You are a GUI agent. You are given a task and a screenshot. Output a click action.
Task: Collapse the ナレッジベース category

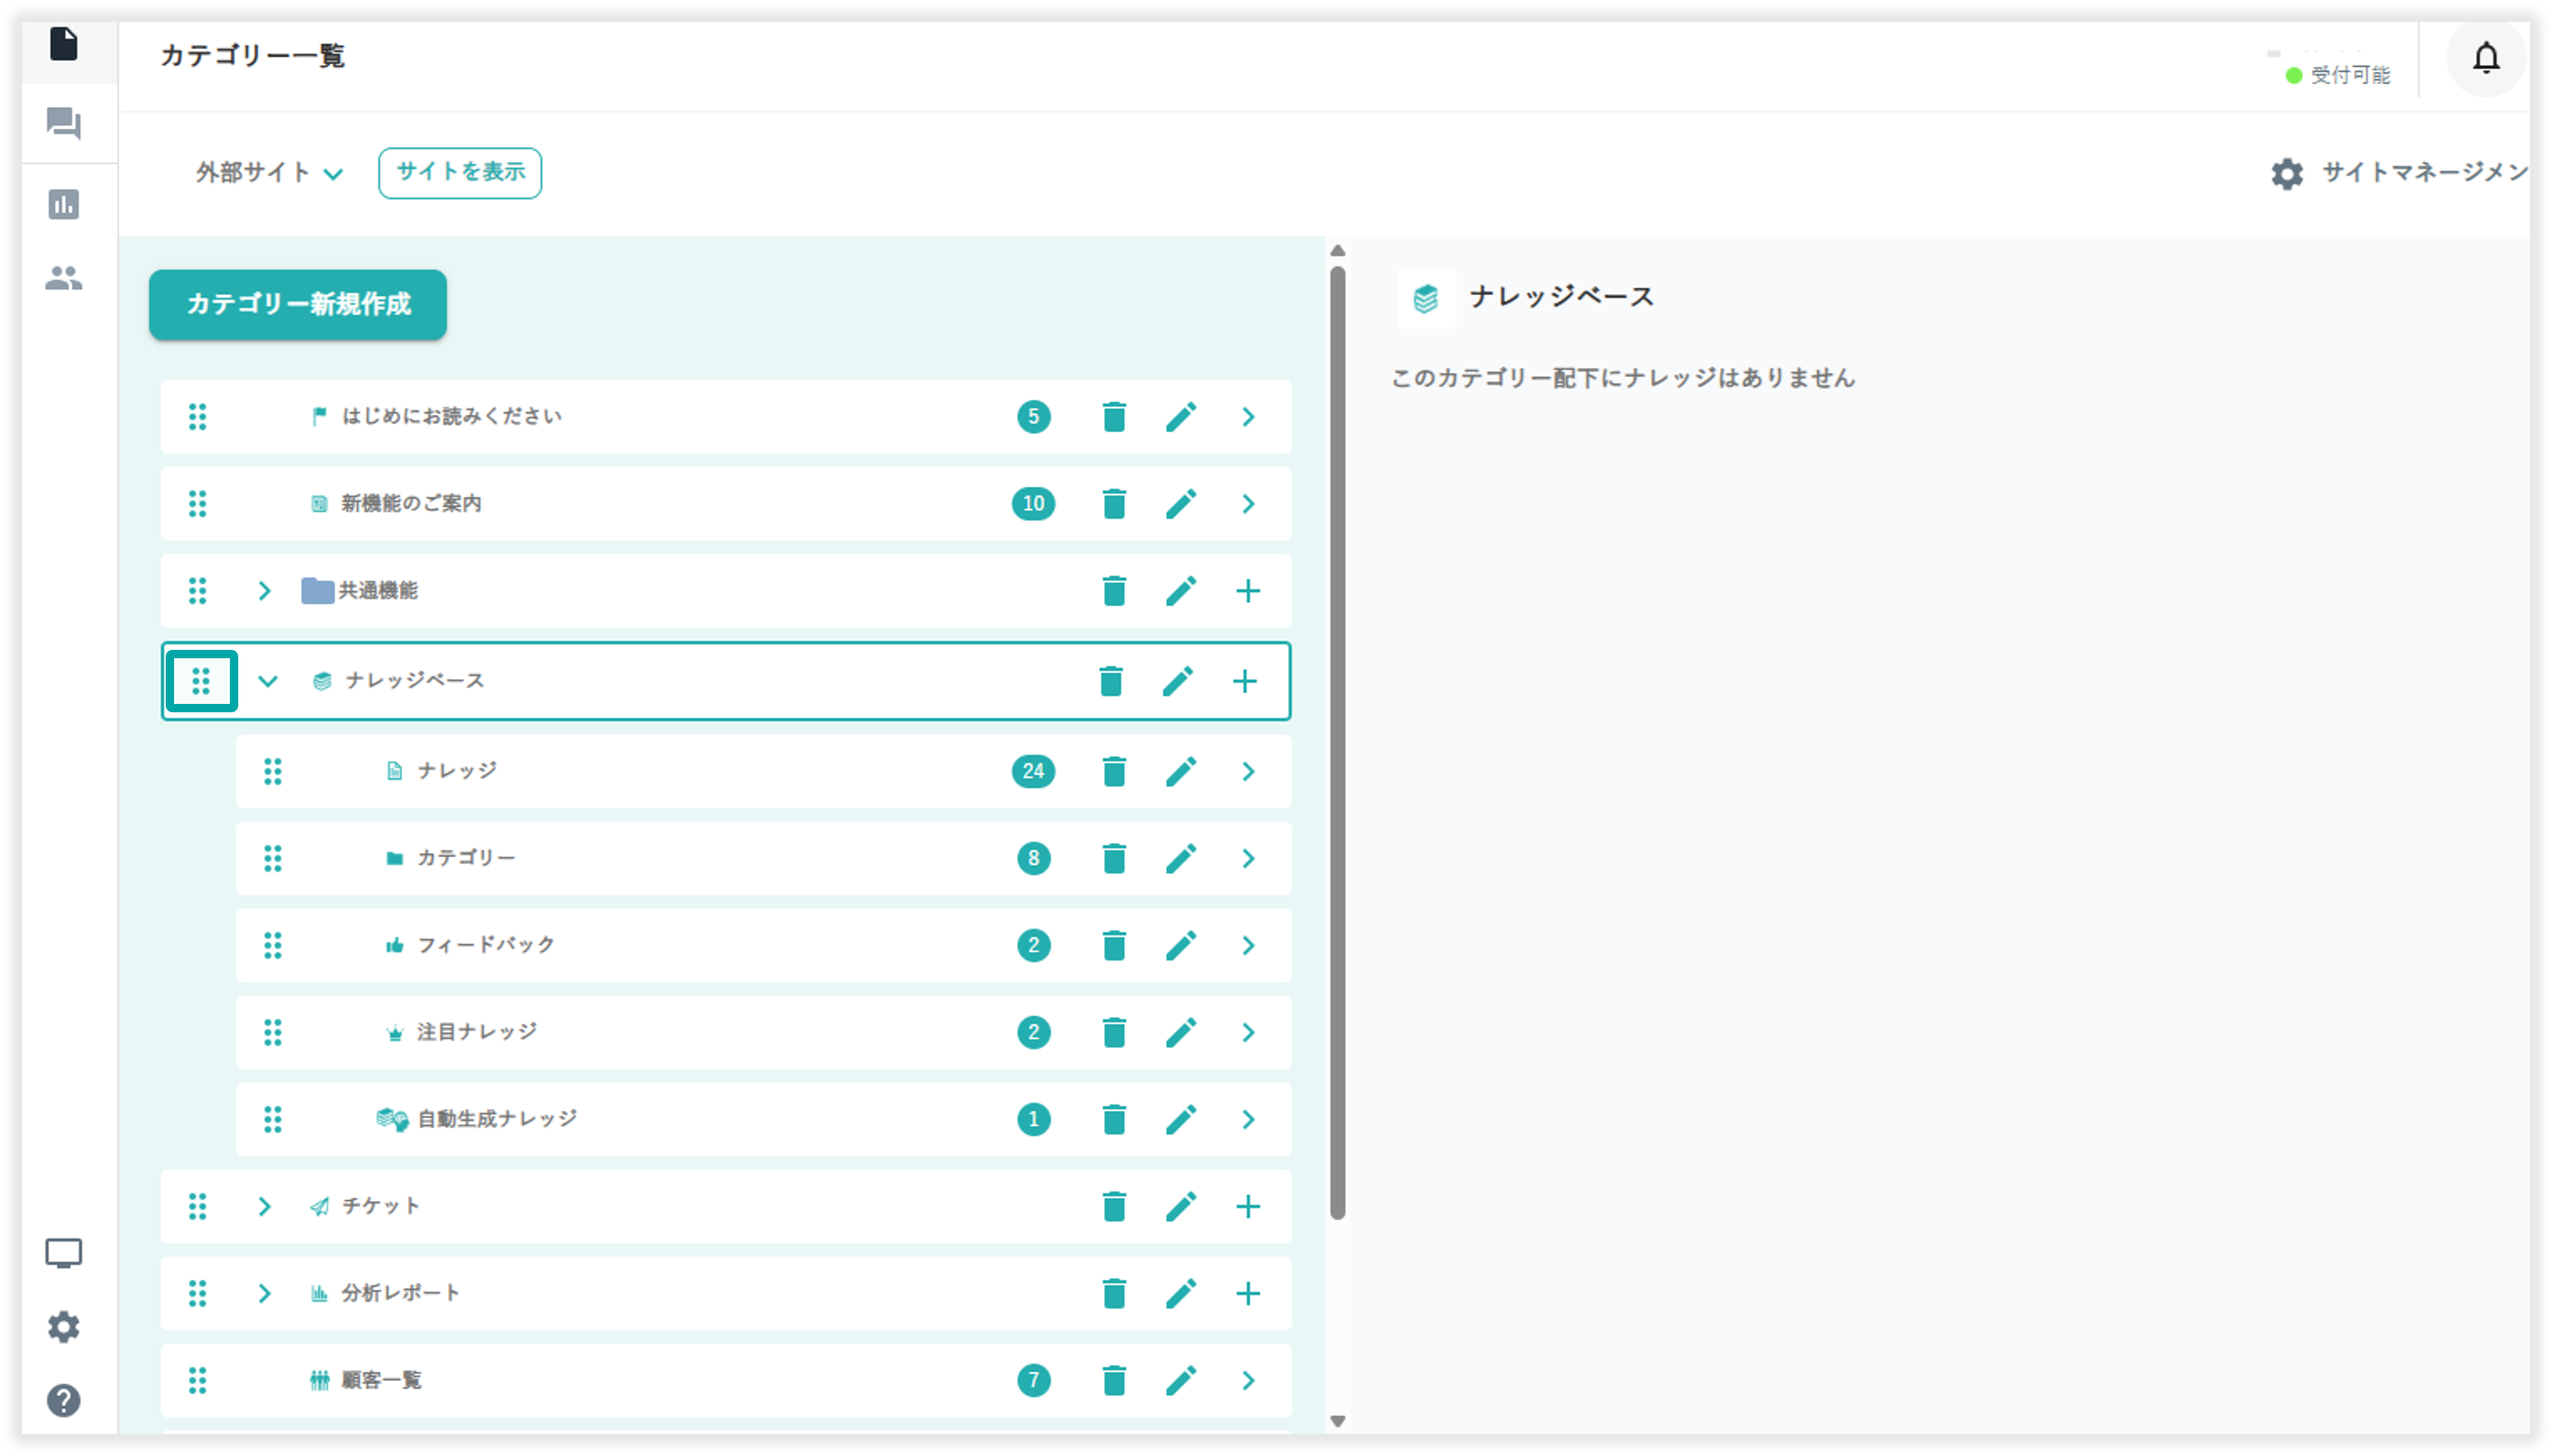tap(267, 681)
